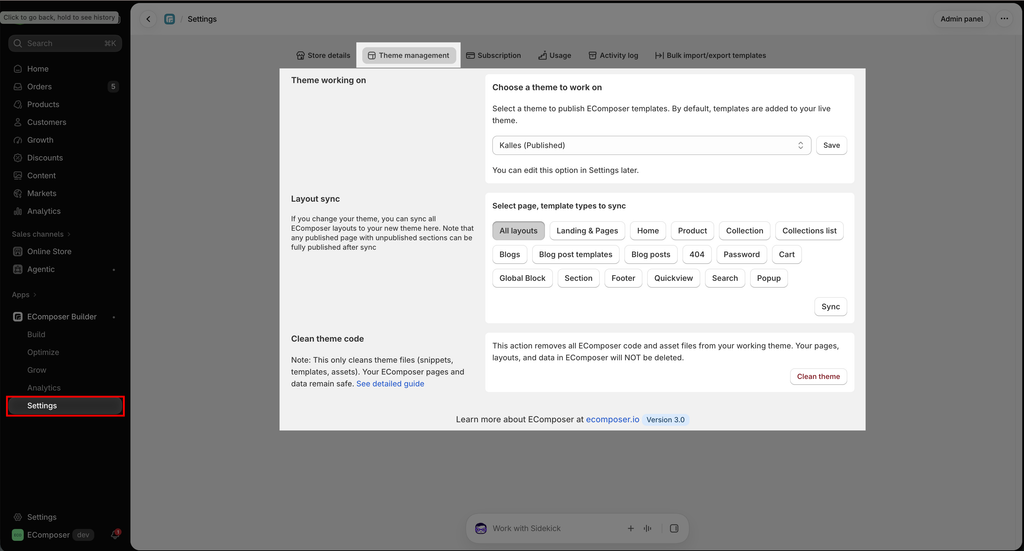Screen dimensions: 1024x551
Task: Click the Sidekick avatar icon
Action: [481, 528]
